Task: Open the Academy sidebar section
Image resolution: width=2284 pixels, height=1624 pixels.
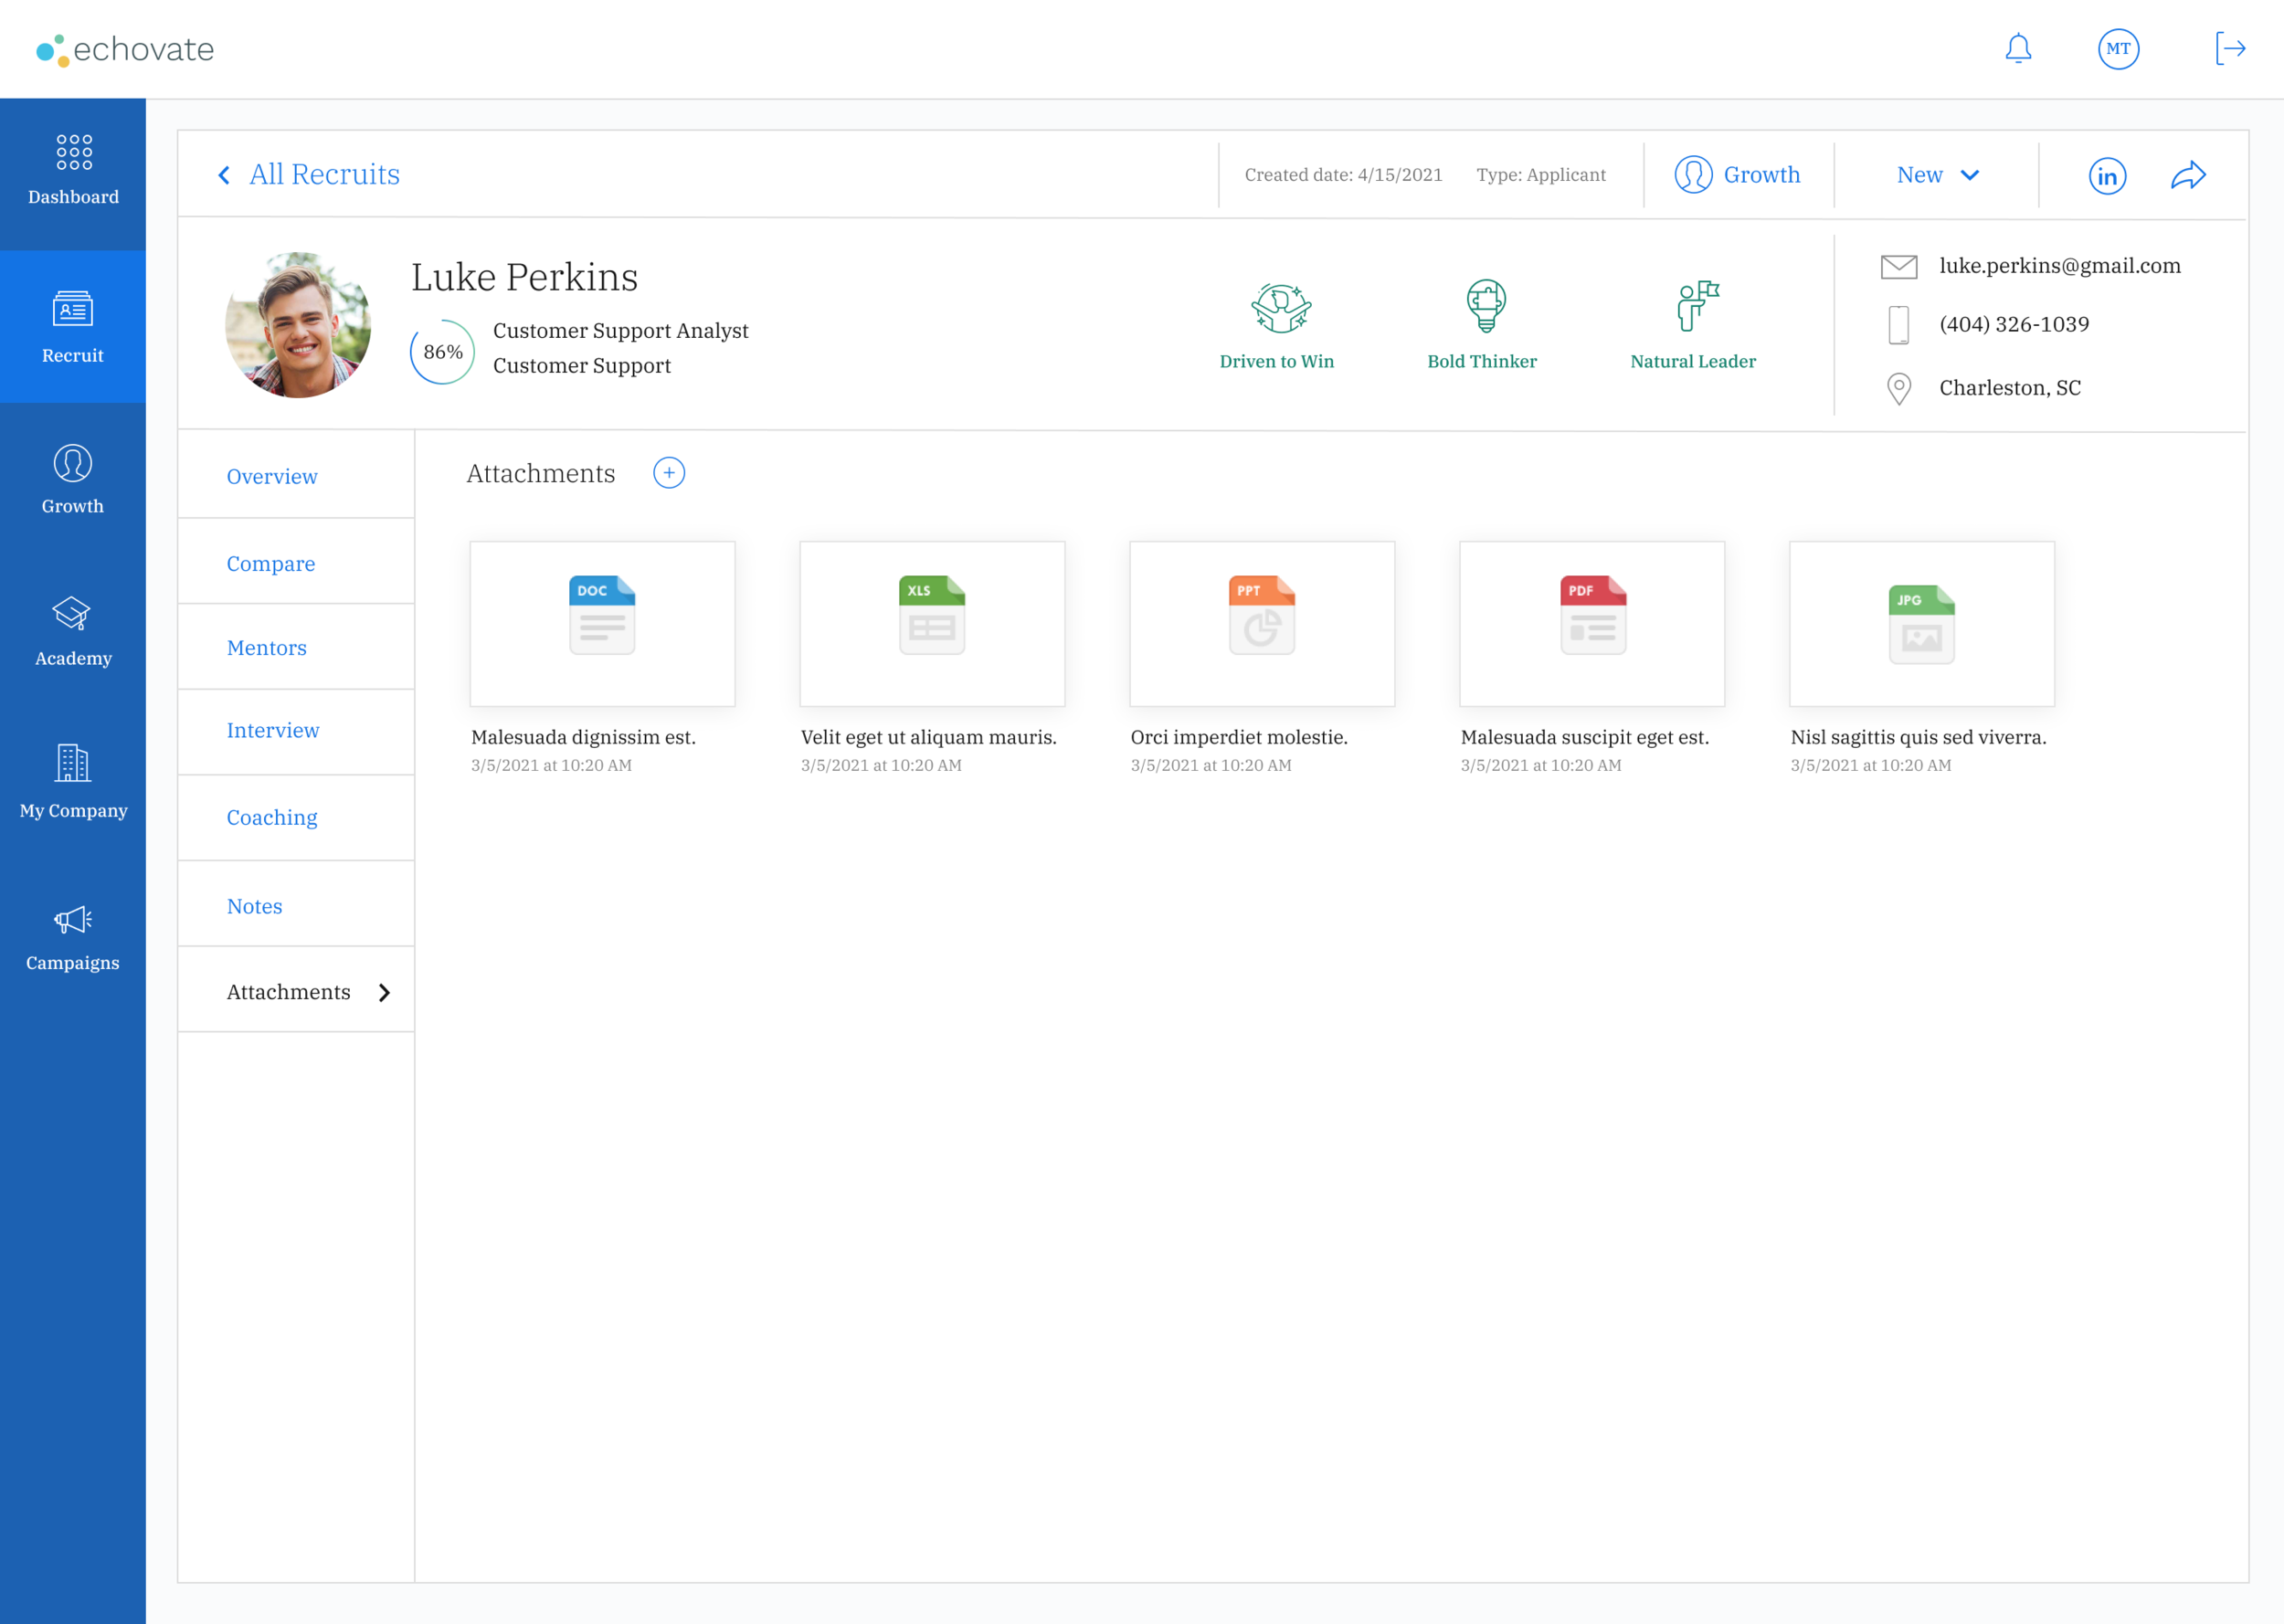Action: tap(73, 631)
